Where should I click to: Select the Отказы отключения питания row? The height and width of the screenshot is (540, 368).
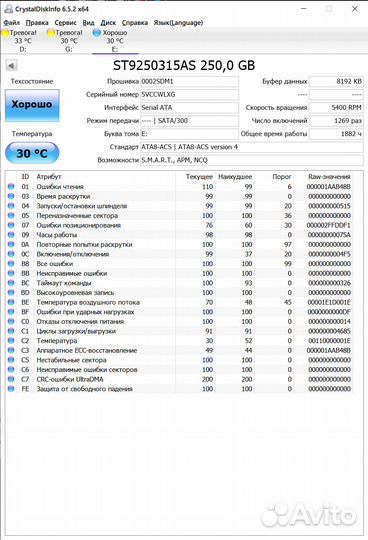(180, 322)
